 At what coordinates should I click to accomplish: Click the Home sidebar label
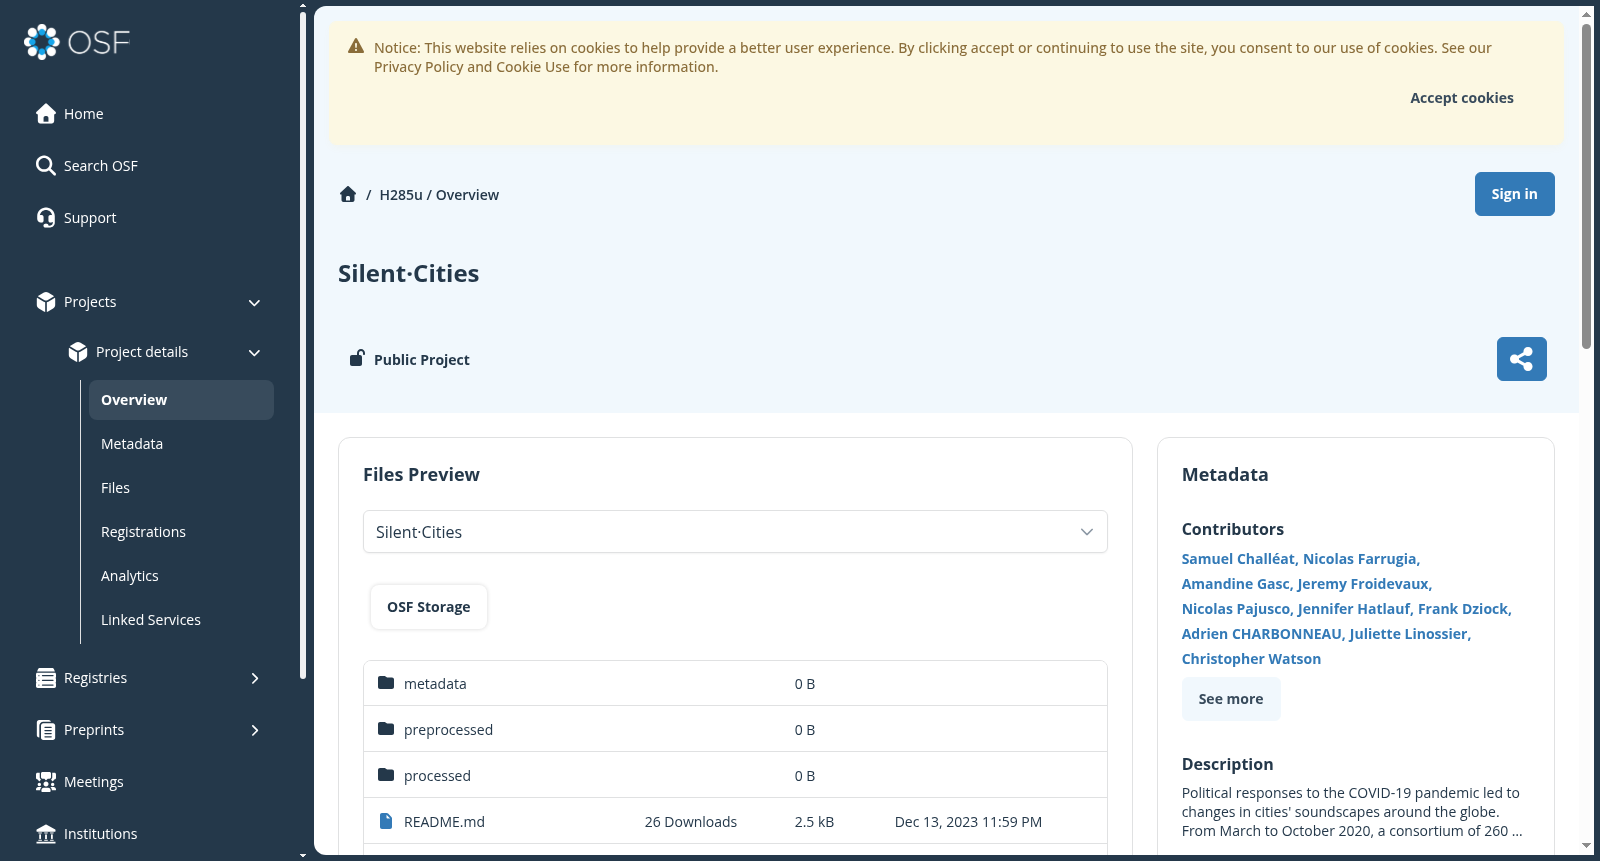tap(84, 114)
